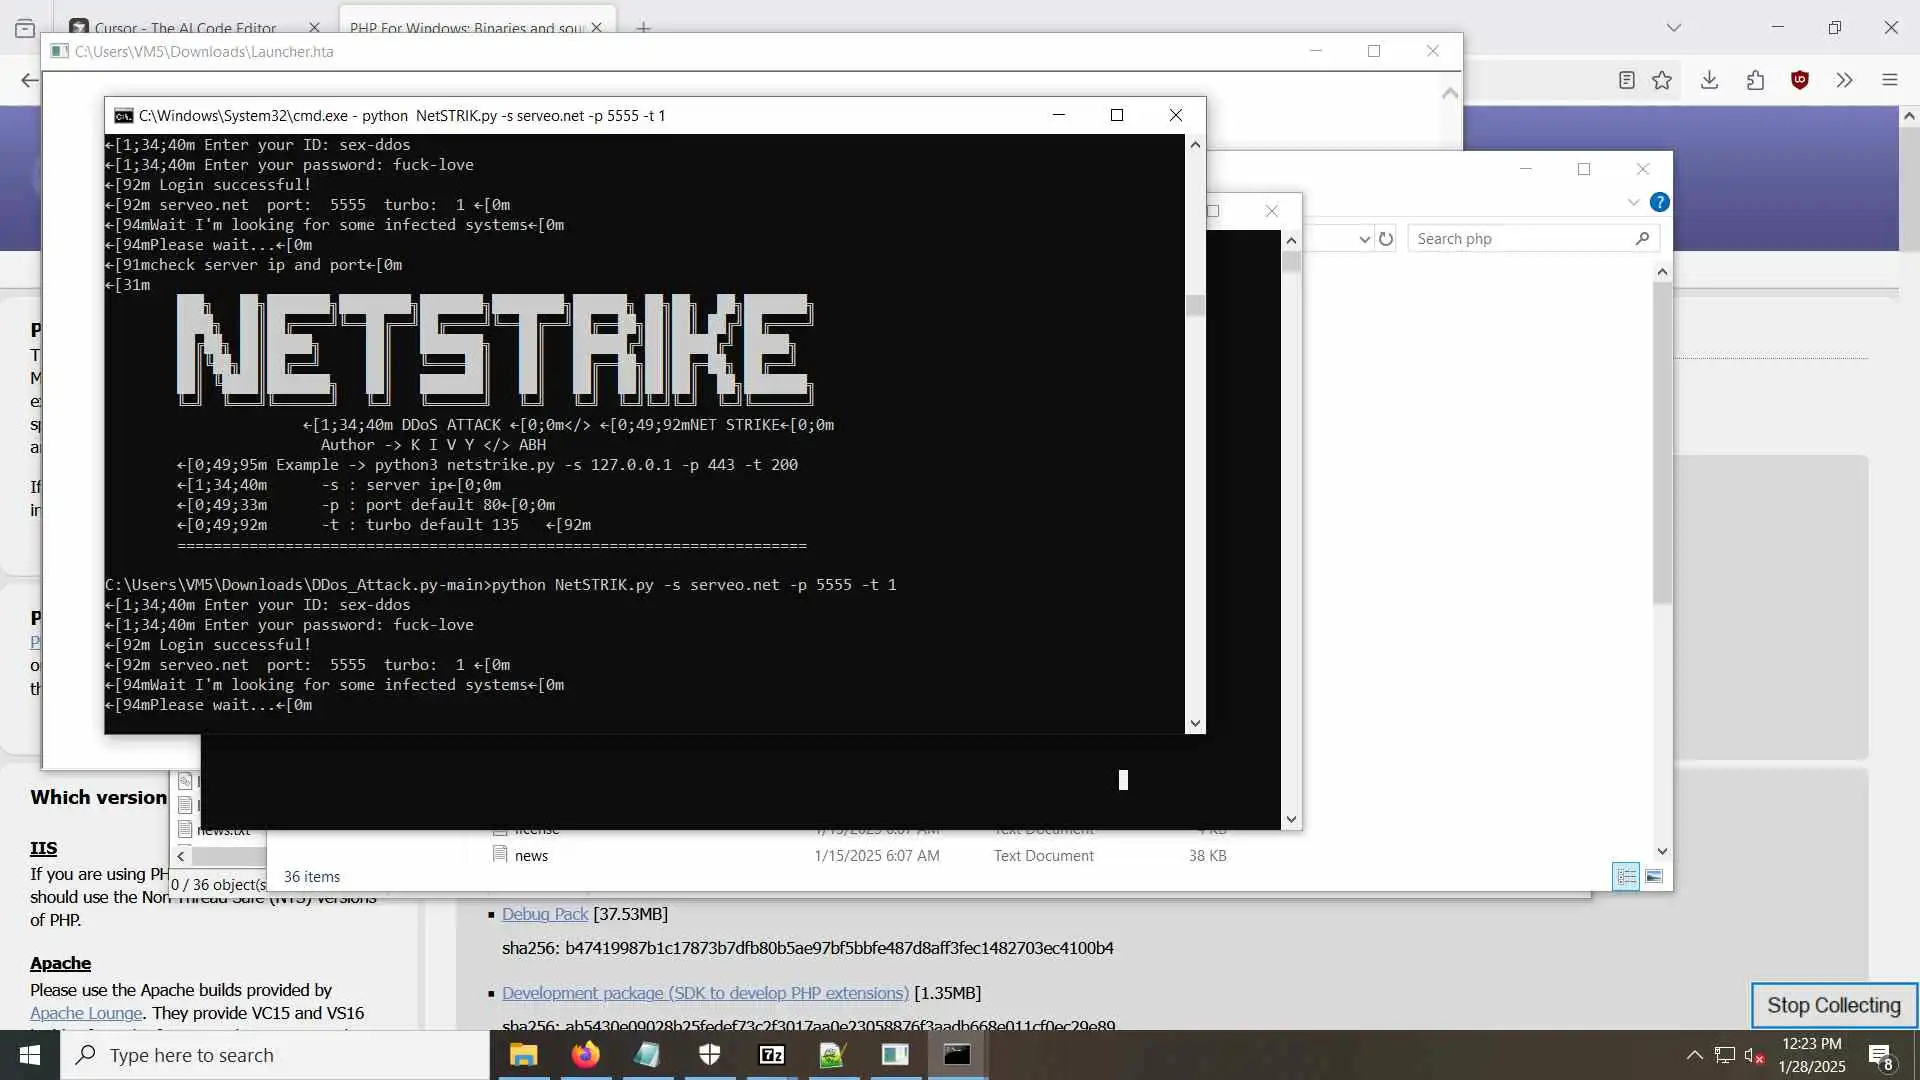Open address bar history dropdown
The height and width of the screenshot is (1080, 1920).
pos(1364,239)
